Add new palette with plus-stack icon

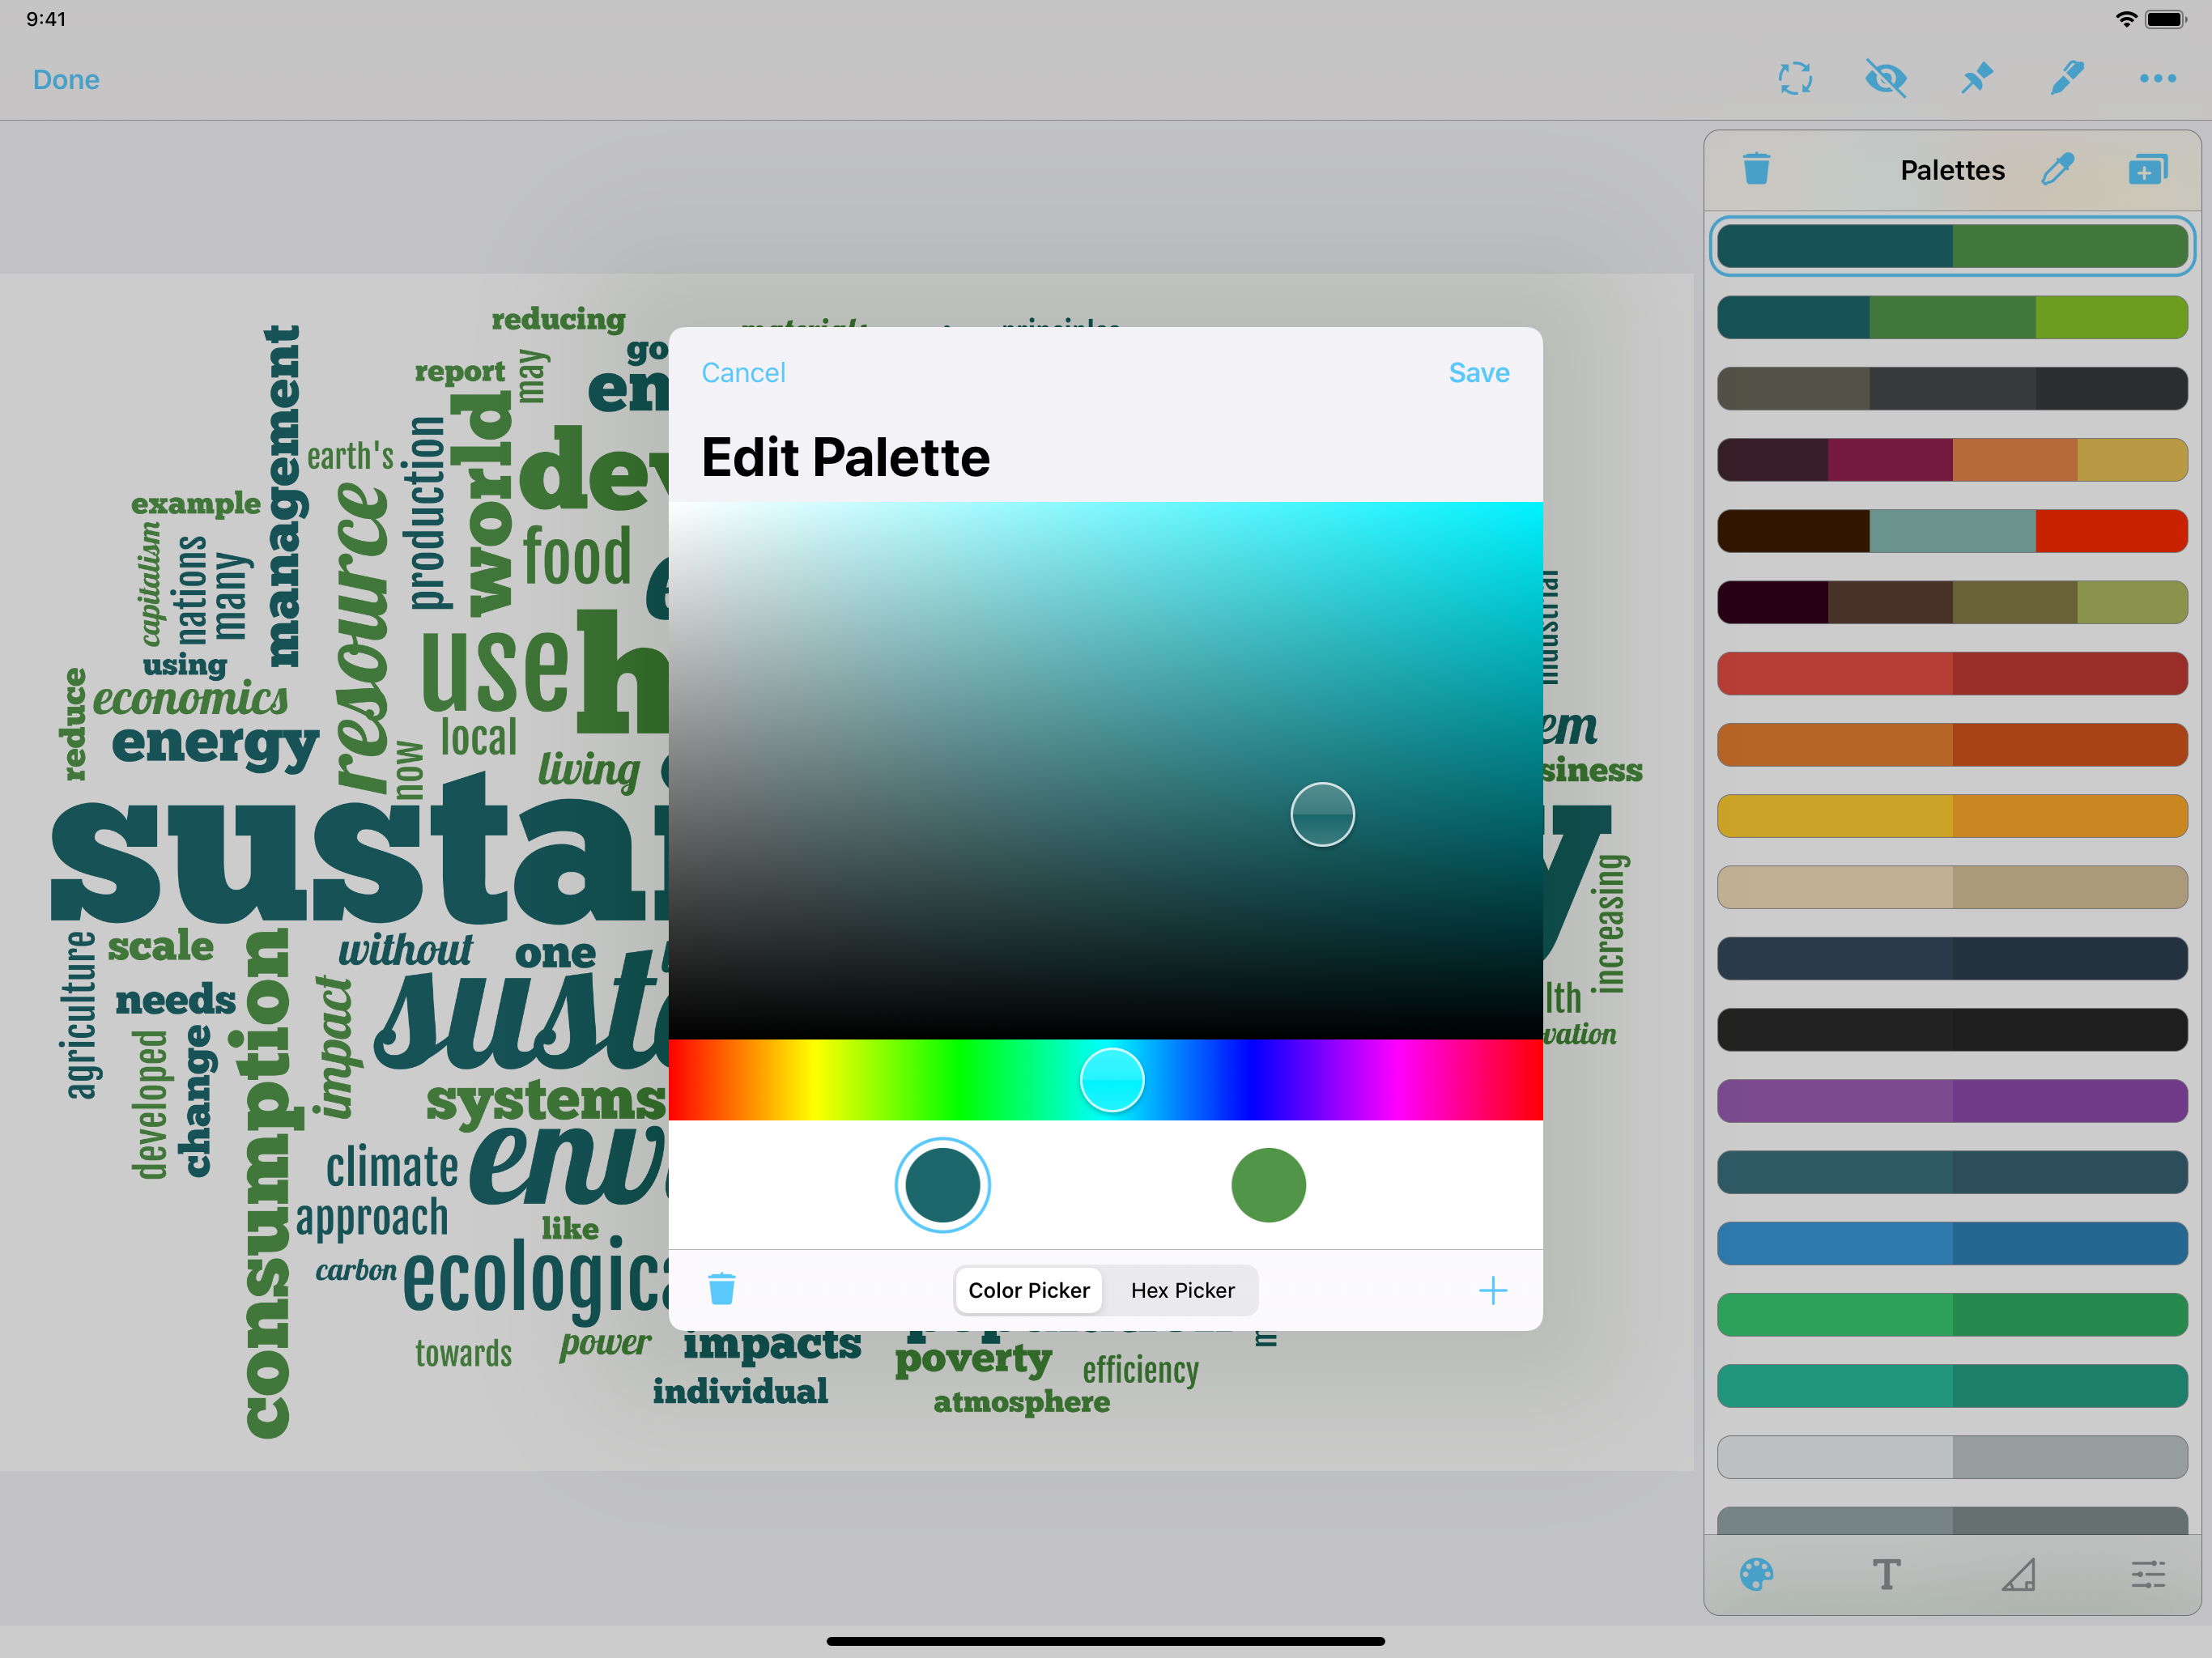(x=2147, y=169)
